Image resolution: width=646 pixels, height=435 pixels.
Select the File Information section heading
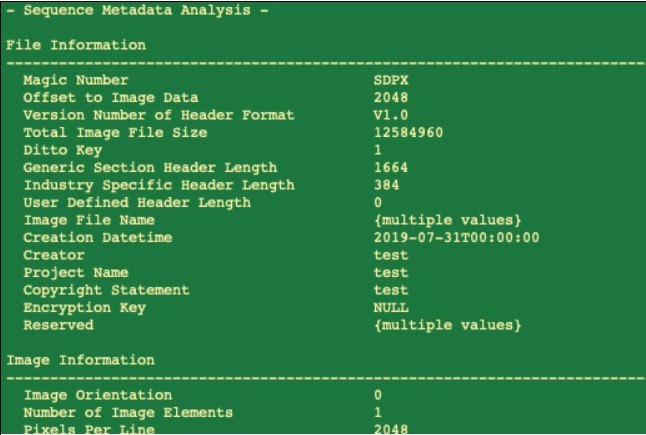pyautogui.click(x=76, y=45)
